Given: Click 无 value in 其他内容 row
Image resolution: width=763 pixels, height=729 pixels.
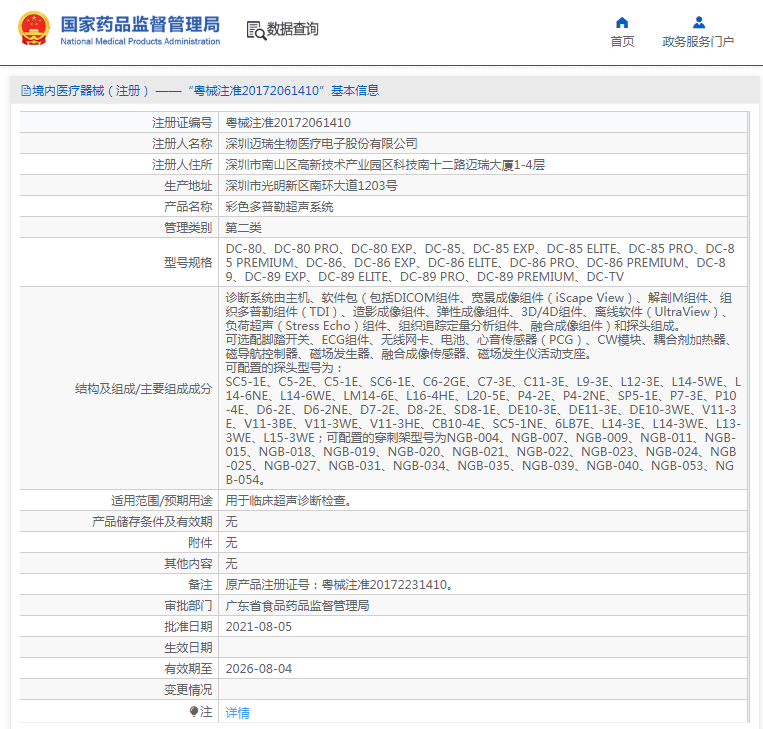Looking at the screenshot, I should coord(231,563).
